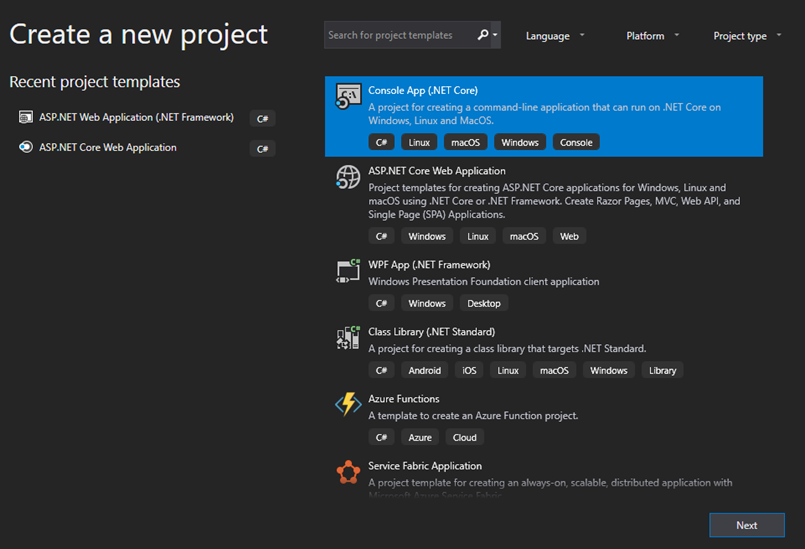Click the Library tag on Class Library
805x549 pixels.
click(663, 370)
